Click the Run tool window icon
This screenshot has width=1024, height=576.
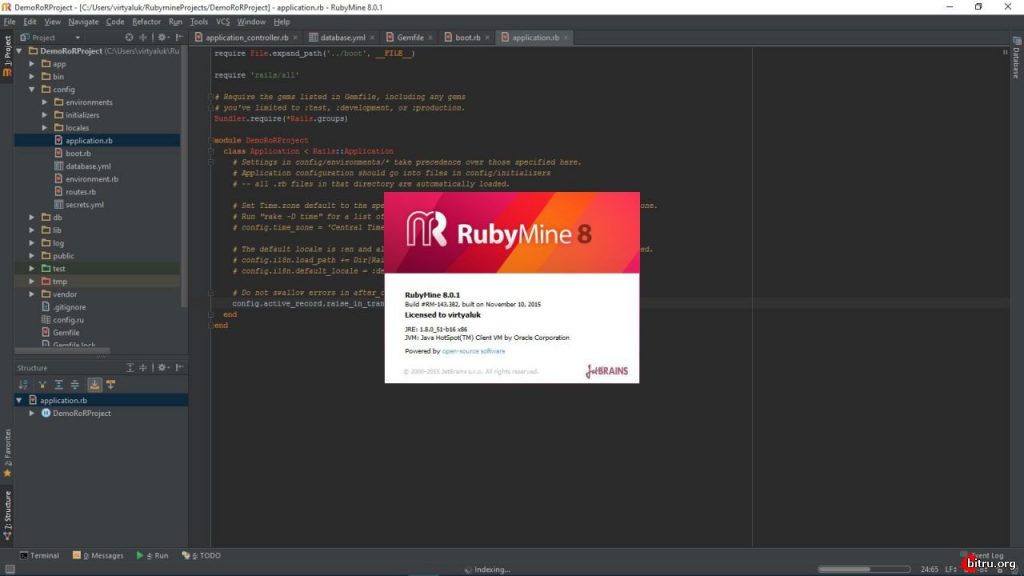[x=157, y=555]
